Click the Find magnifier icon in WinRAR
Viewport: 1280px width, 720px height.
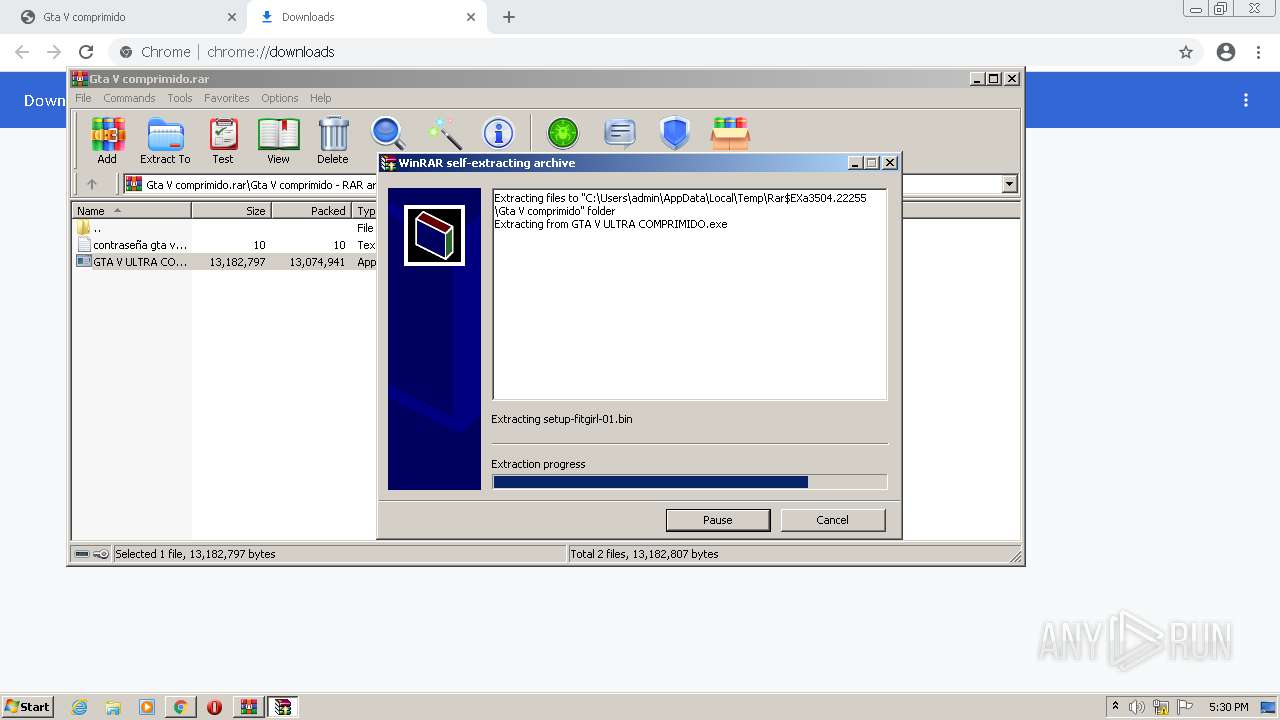click(x=388, y=133)
